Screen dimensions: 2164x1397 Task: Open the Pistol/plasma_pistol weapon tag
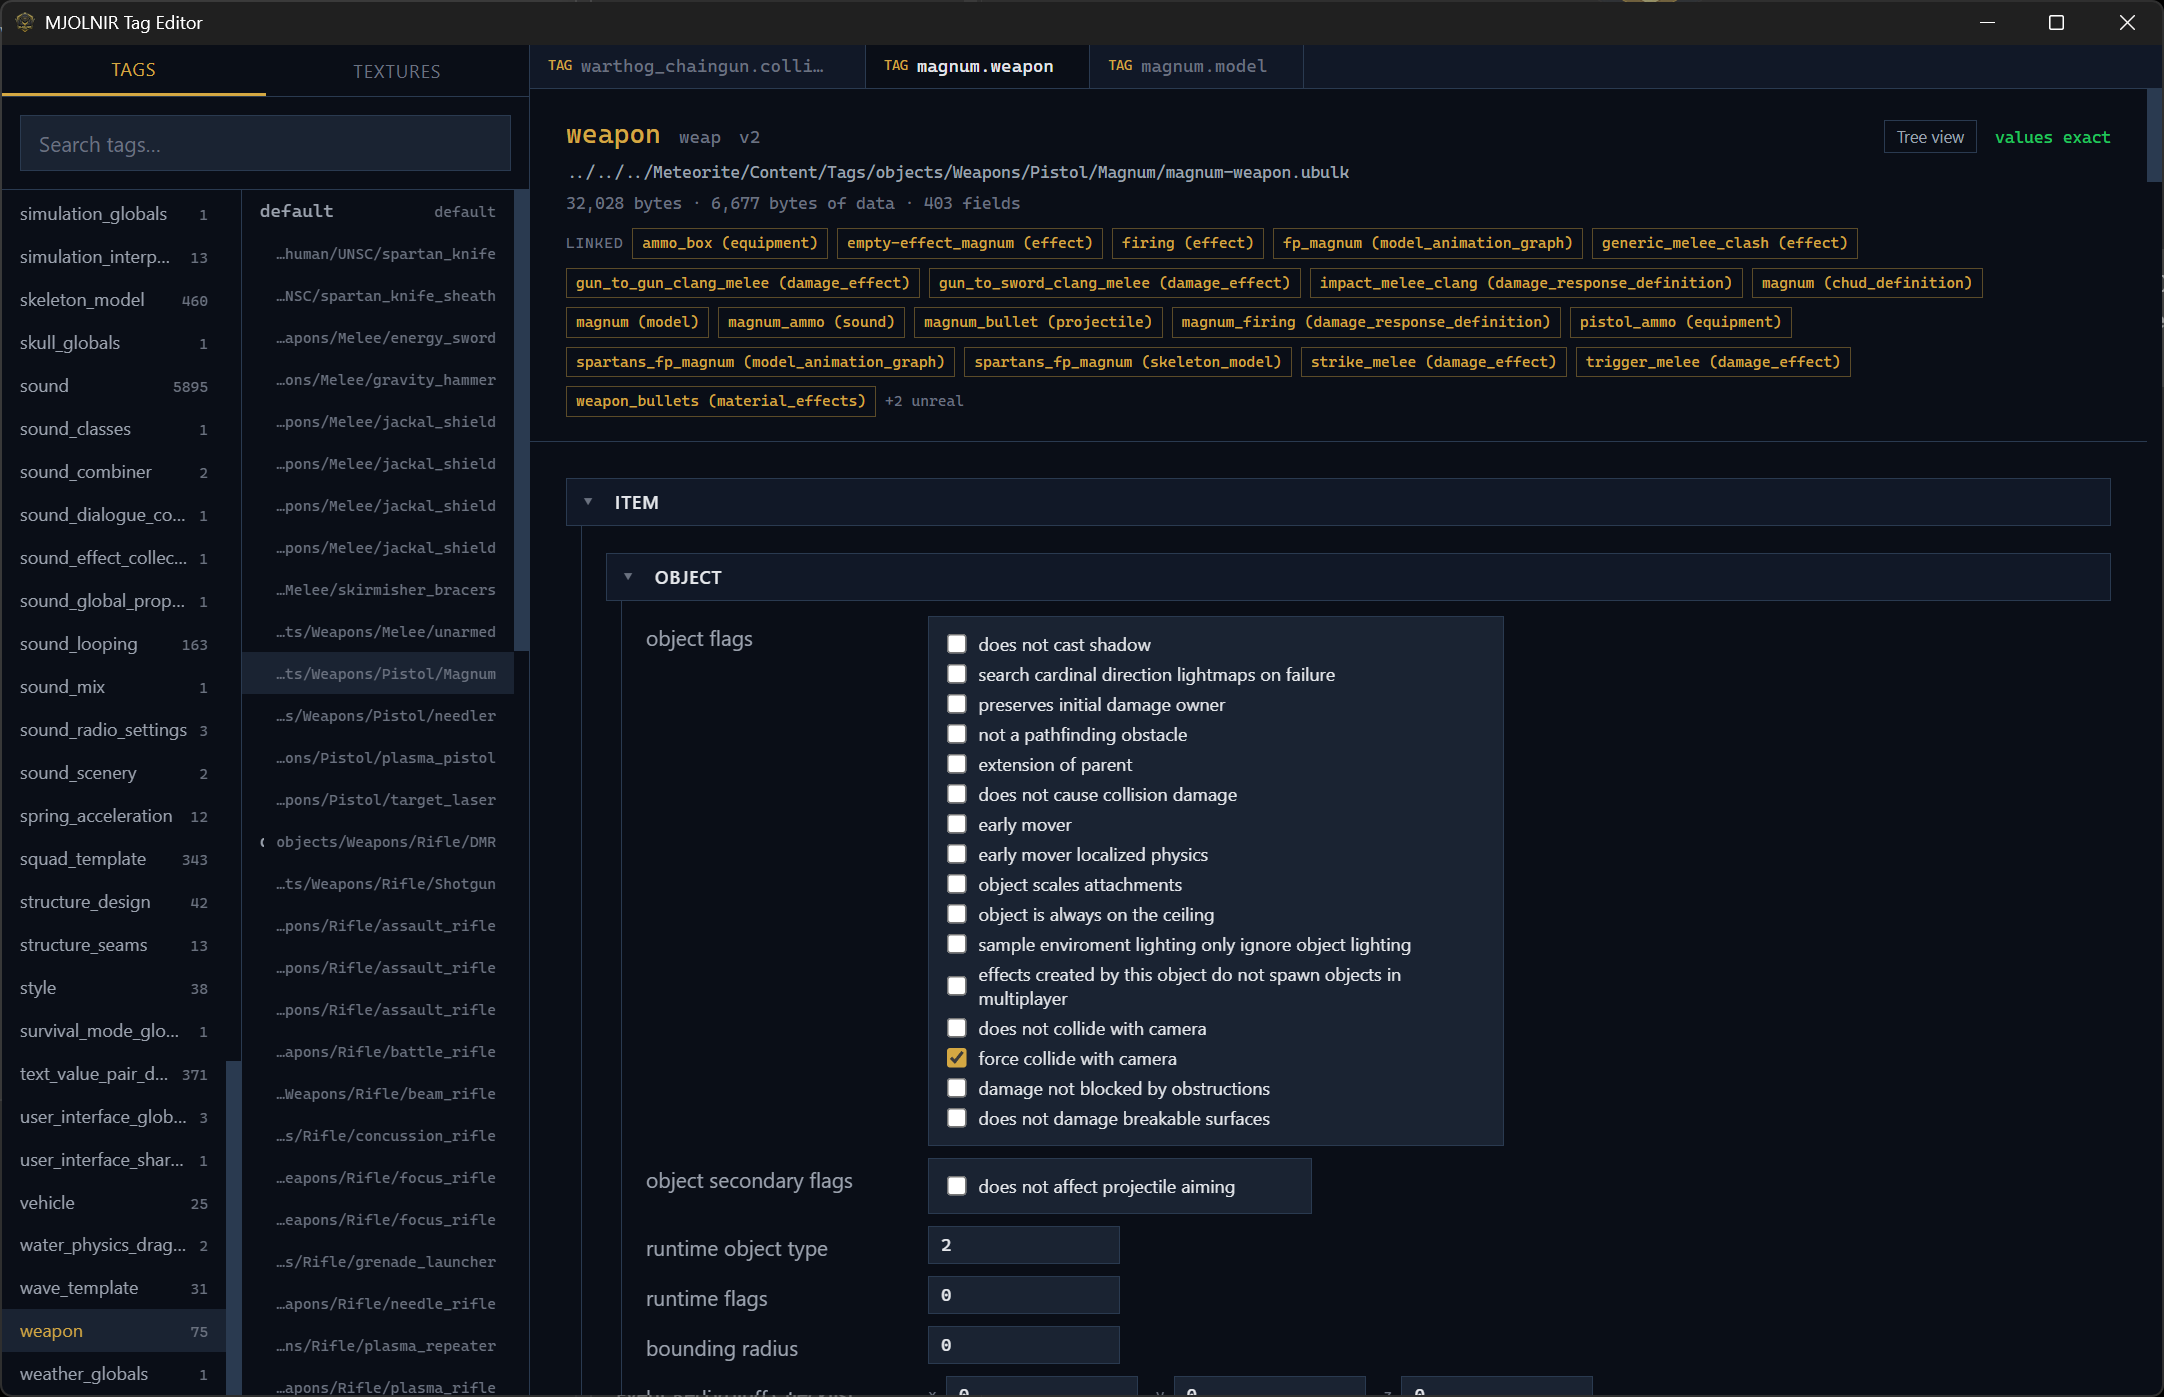coord(378,758)
